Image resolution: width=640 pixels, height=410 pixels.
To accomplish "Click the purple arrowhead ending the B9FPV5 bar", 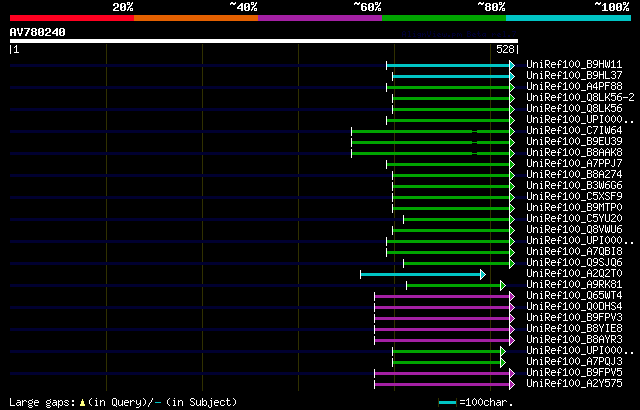I will click(x=512, y=374).
